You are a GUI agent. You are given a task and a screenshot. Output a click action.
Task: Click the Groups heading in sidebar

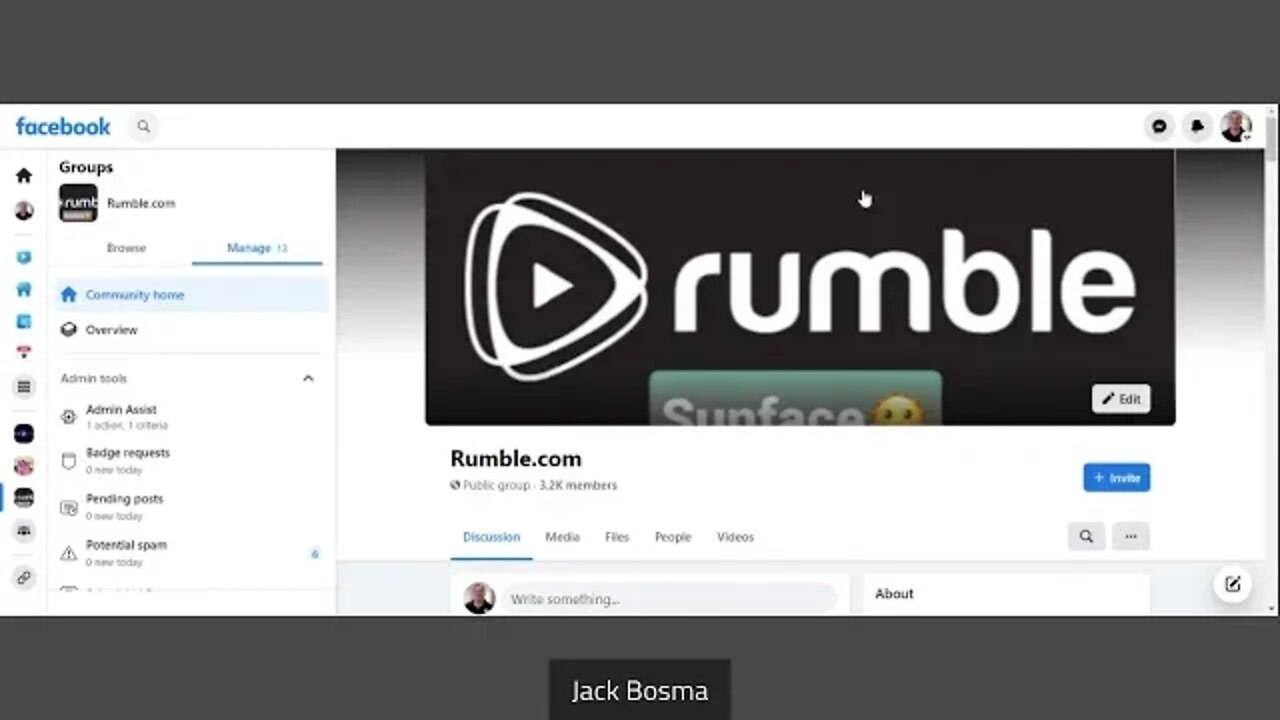[x=86, y=167]
